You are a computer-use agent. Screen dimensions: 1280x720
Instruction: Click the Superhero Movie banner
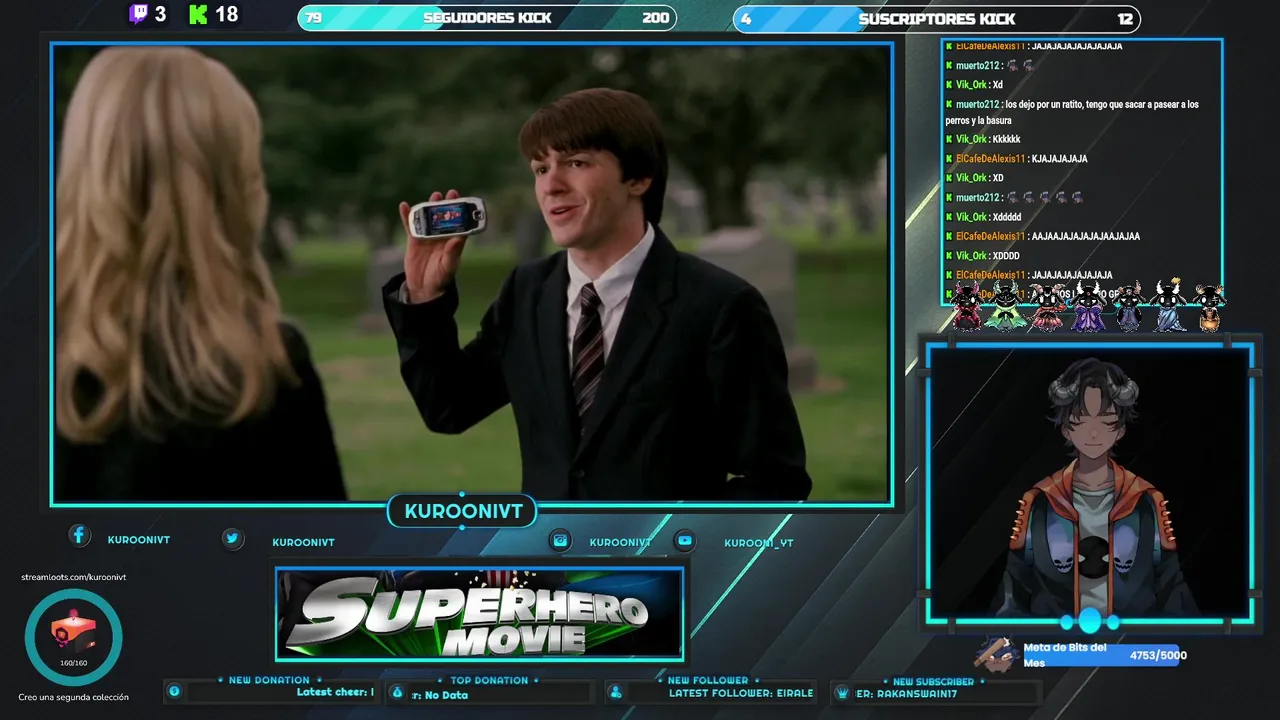point(480,615)
